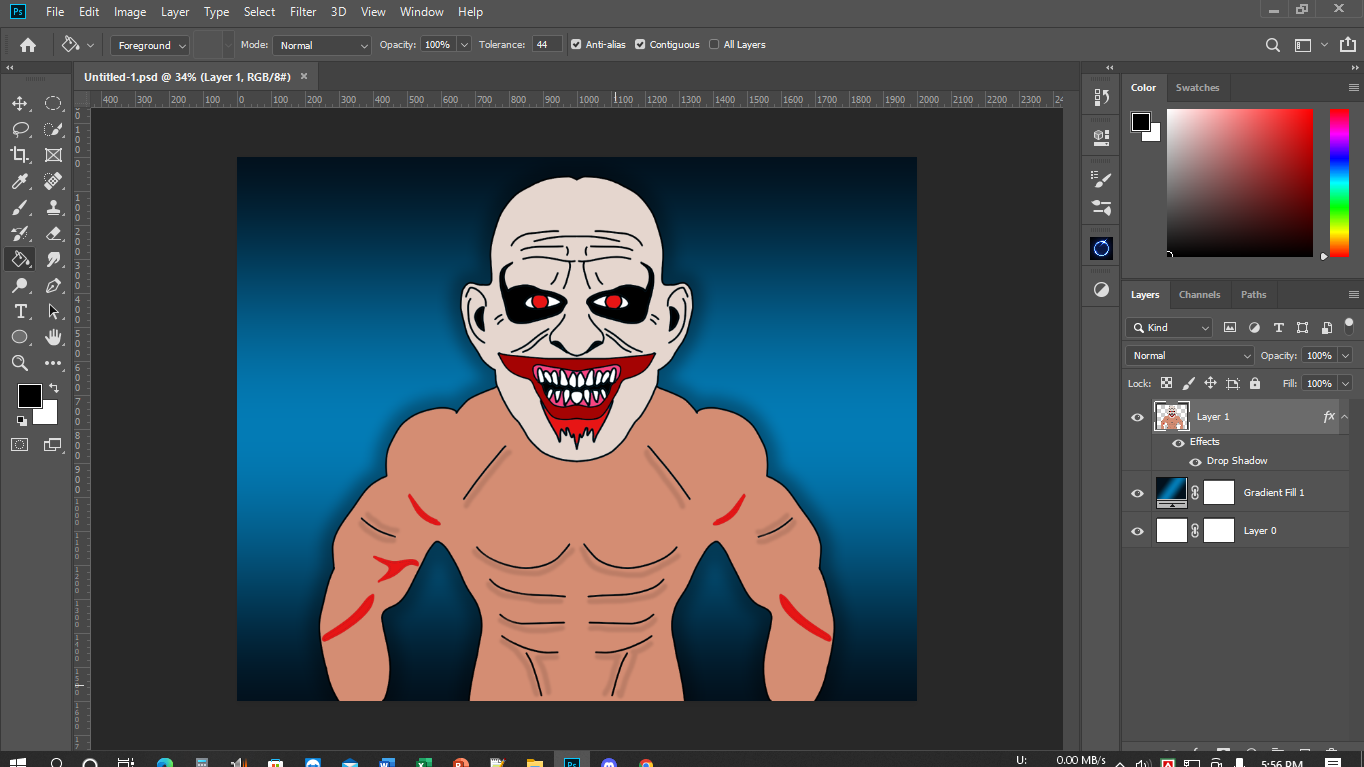Select the Hand tool
Viewport: 1364px width, 767px height.
tap(54, 337)
